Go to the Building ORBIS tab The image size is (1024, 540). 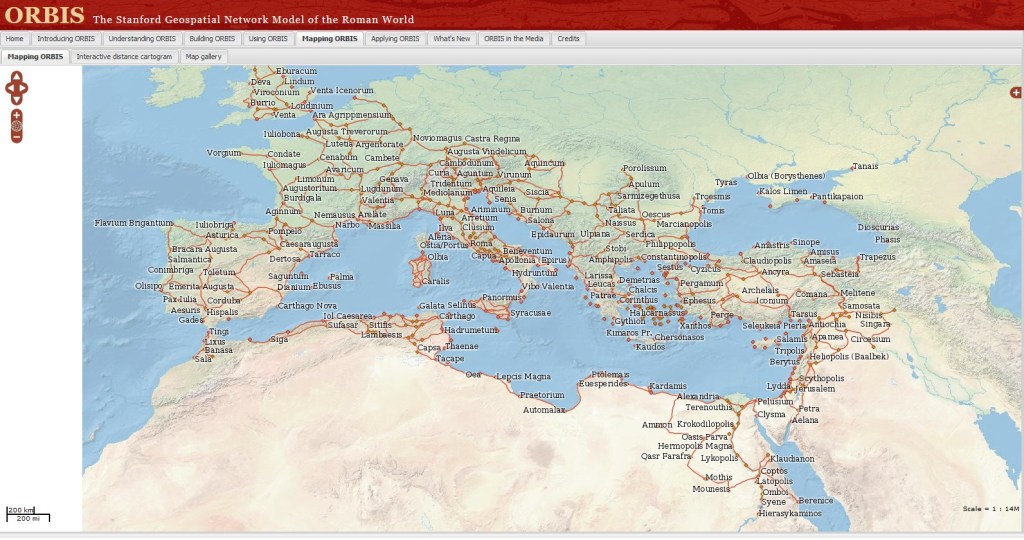tap(212, 39)
